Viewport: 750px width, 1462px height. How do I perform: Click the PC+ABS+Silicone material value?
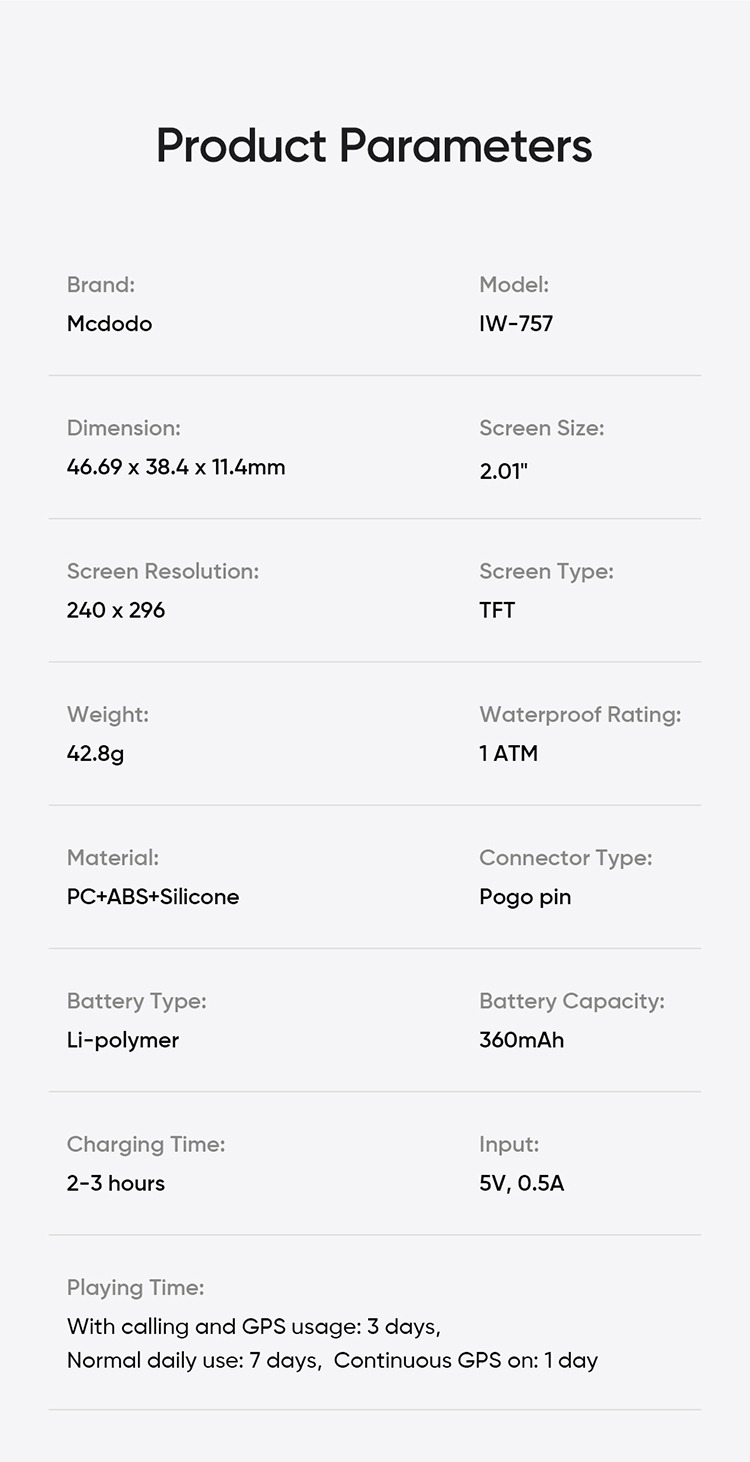153,896
